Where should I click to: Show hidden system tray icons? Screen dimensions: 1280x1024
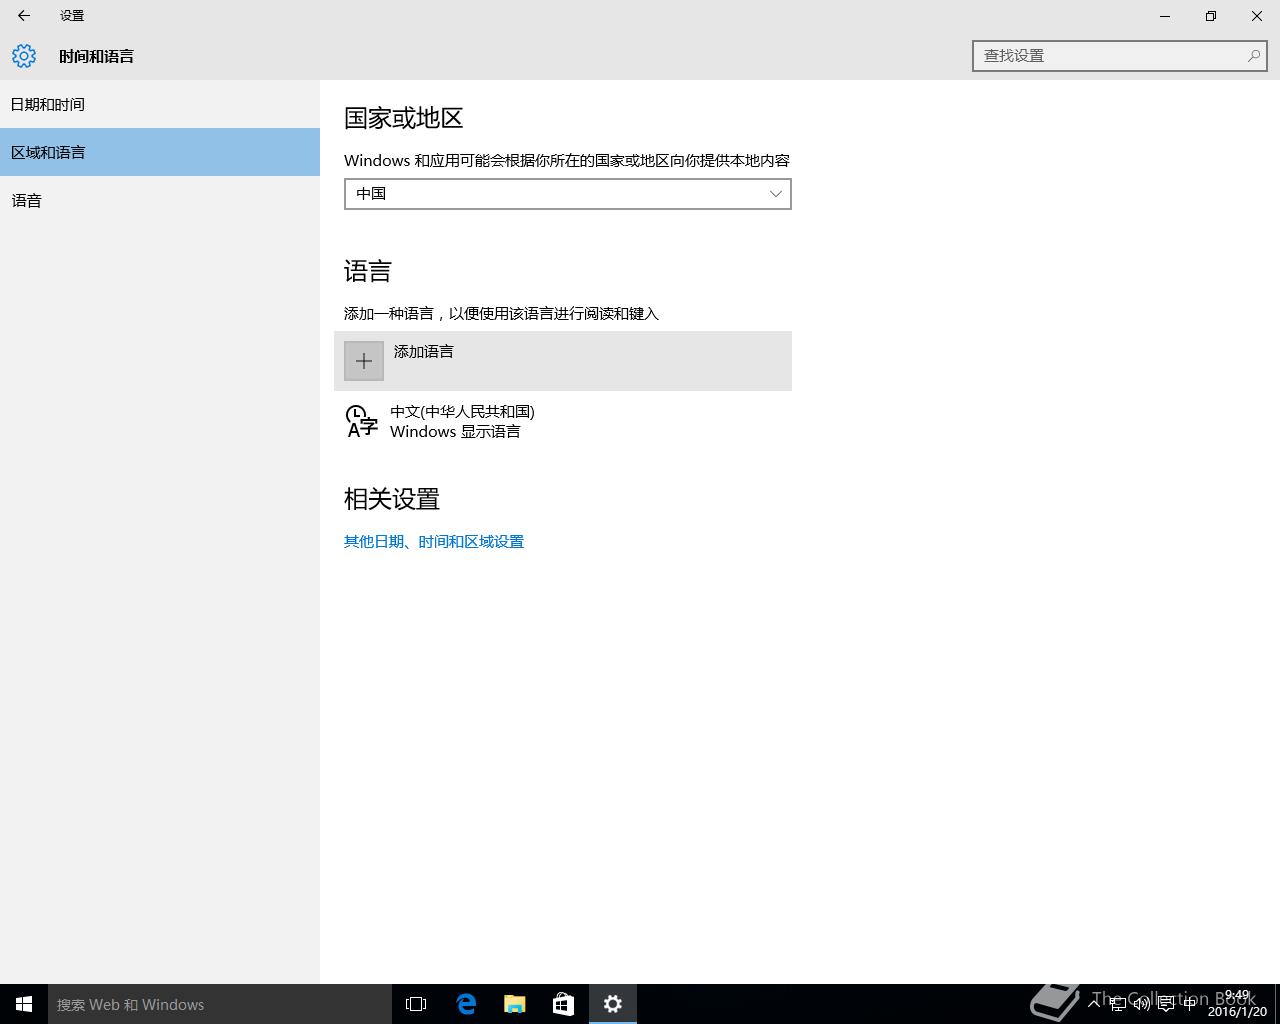pos(1094,1004)
